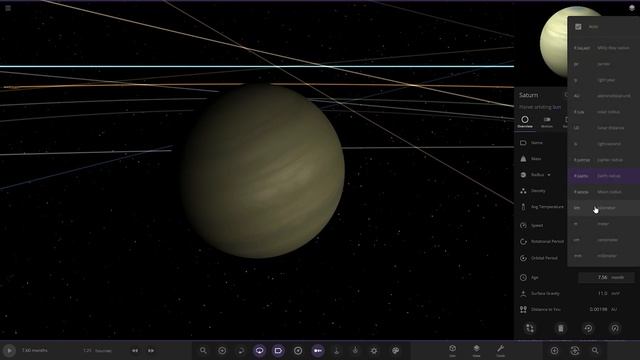Select light year unit from the list
The height and width of the screenshot is (360, 640).
coord(604,80)
